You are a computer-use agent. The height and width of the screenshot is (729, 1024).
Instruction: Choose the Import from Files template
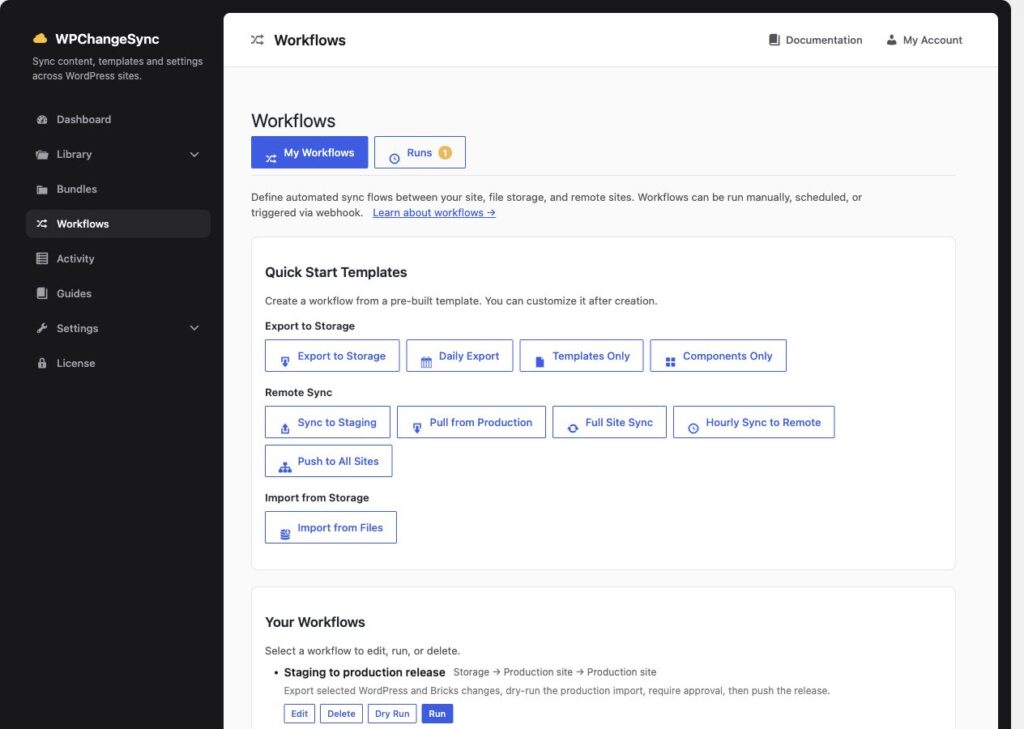pyautogui.click(x=330, y=527)
